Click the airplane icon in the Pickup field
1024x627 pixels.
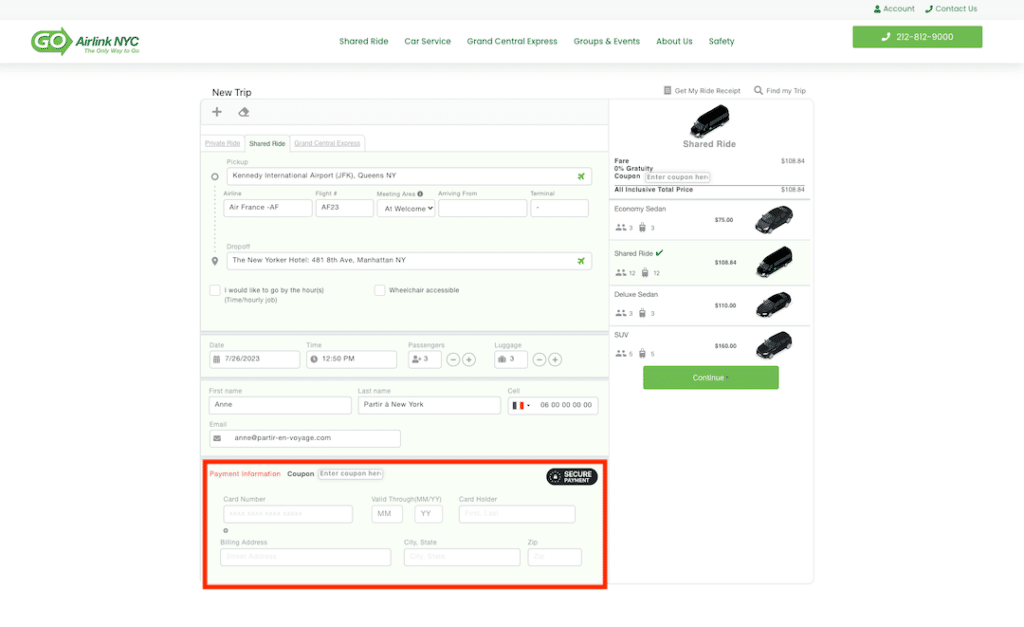(x=581, y=177)
